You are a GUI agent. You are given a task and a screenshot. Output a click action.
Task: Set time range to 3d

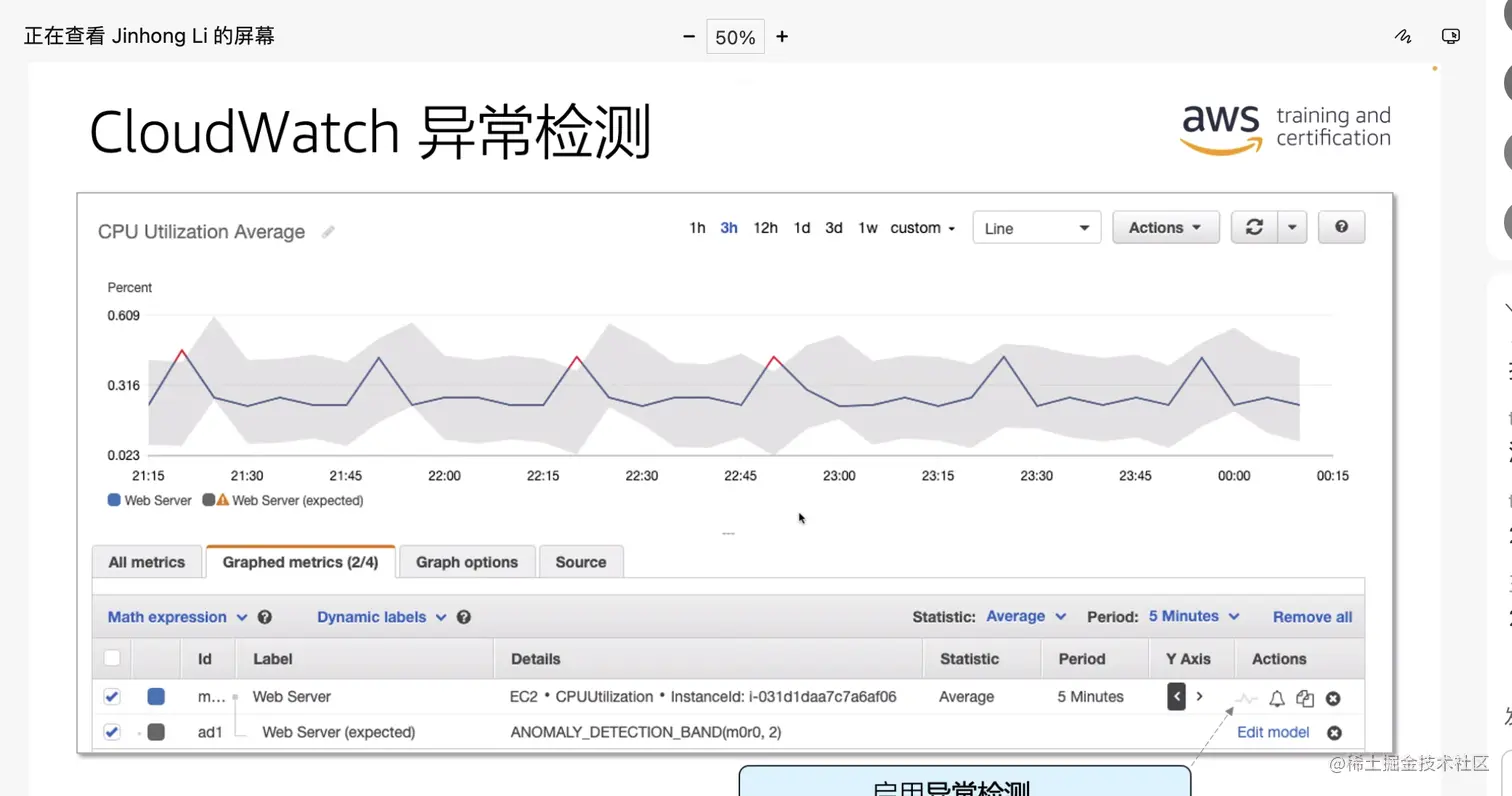pyautogui.click(x=834, y=228)
